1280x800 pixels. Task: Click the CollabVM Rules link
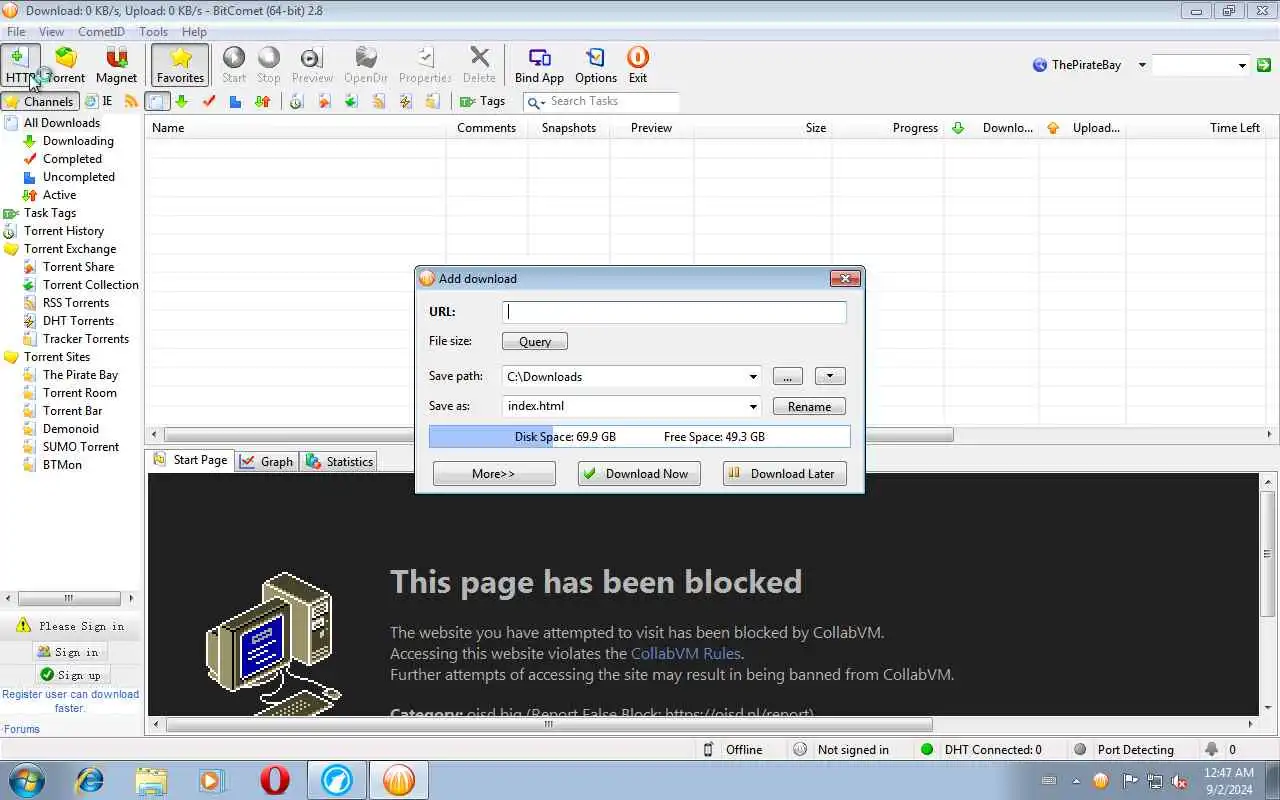click(x=686, y=653)
